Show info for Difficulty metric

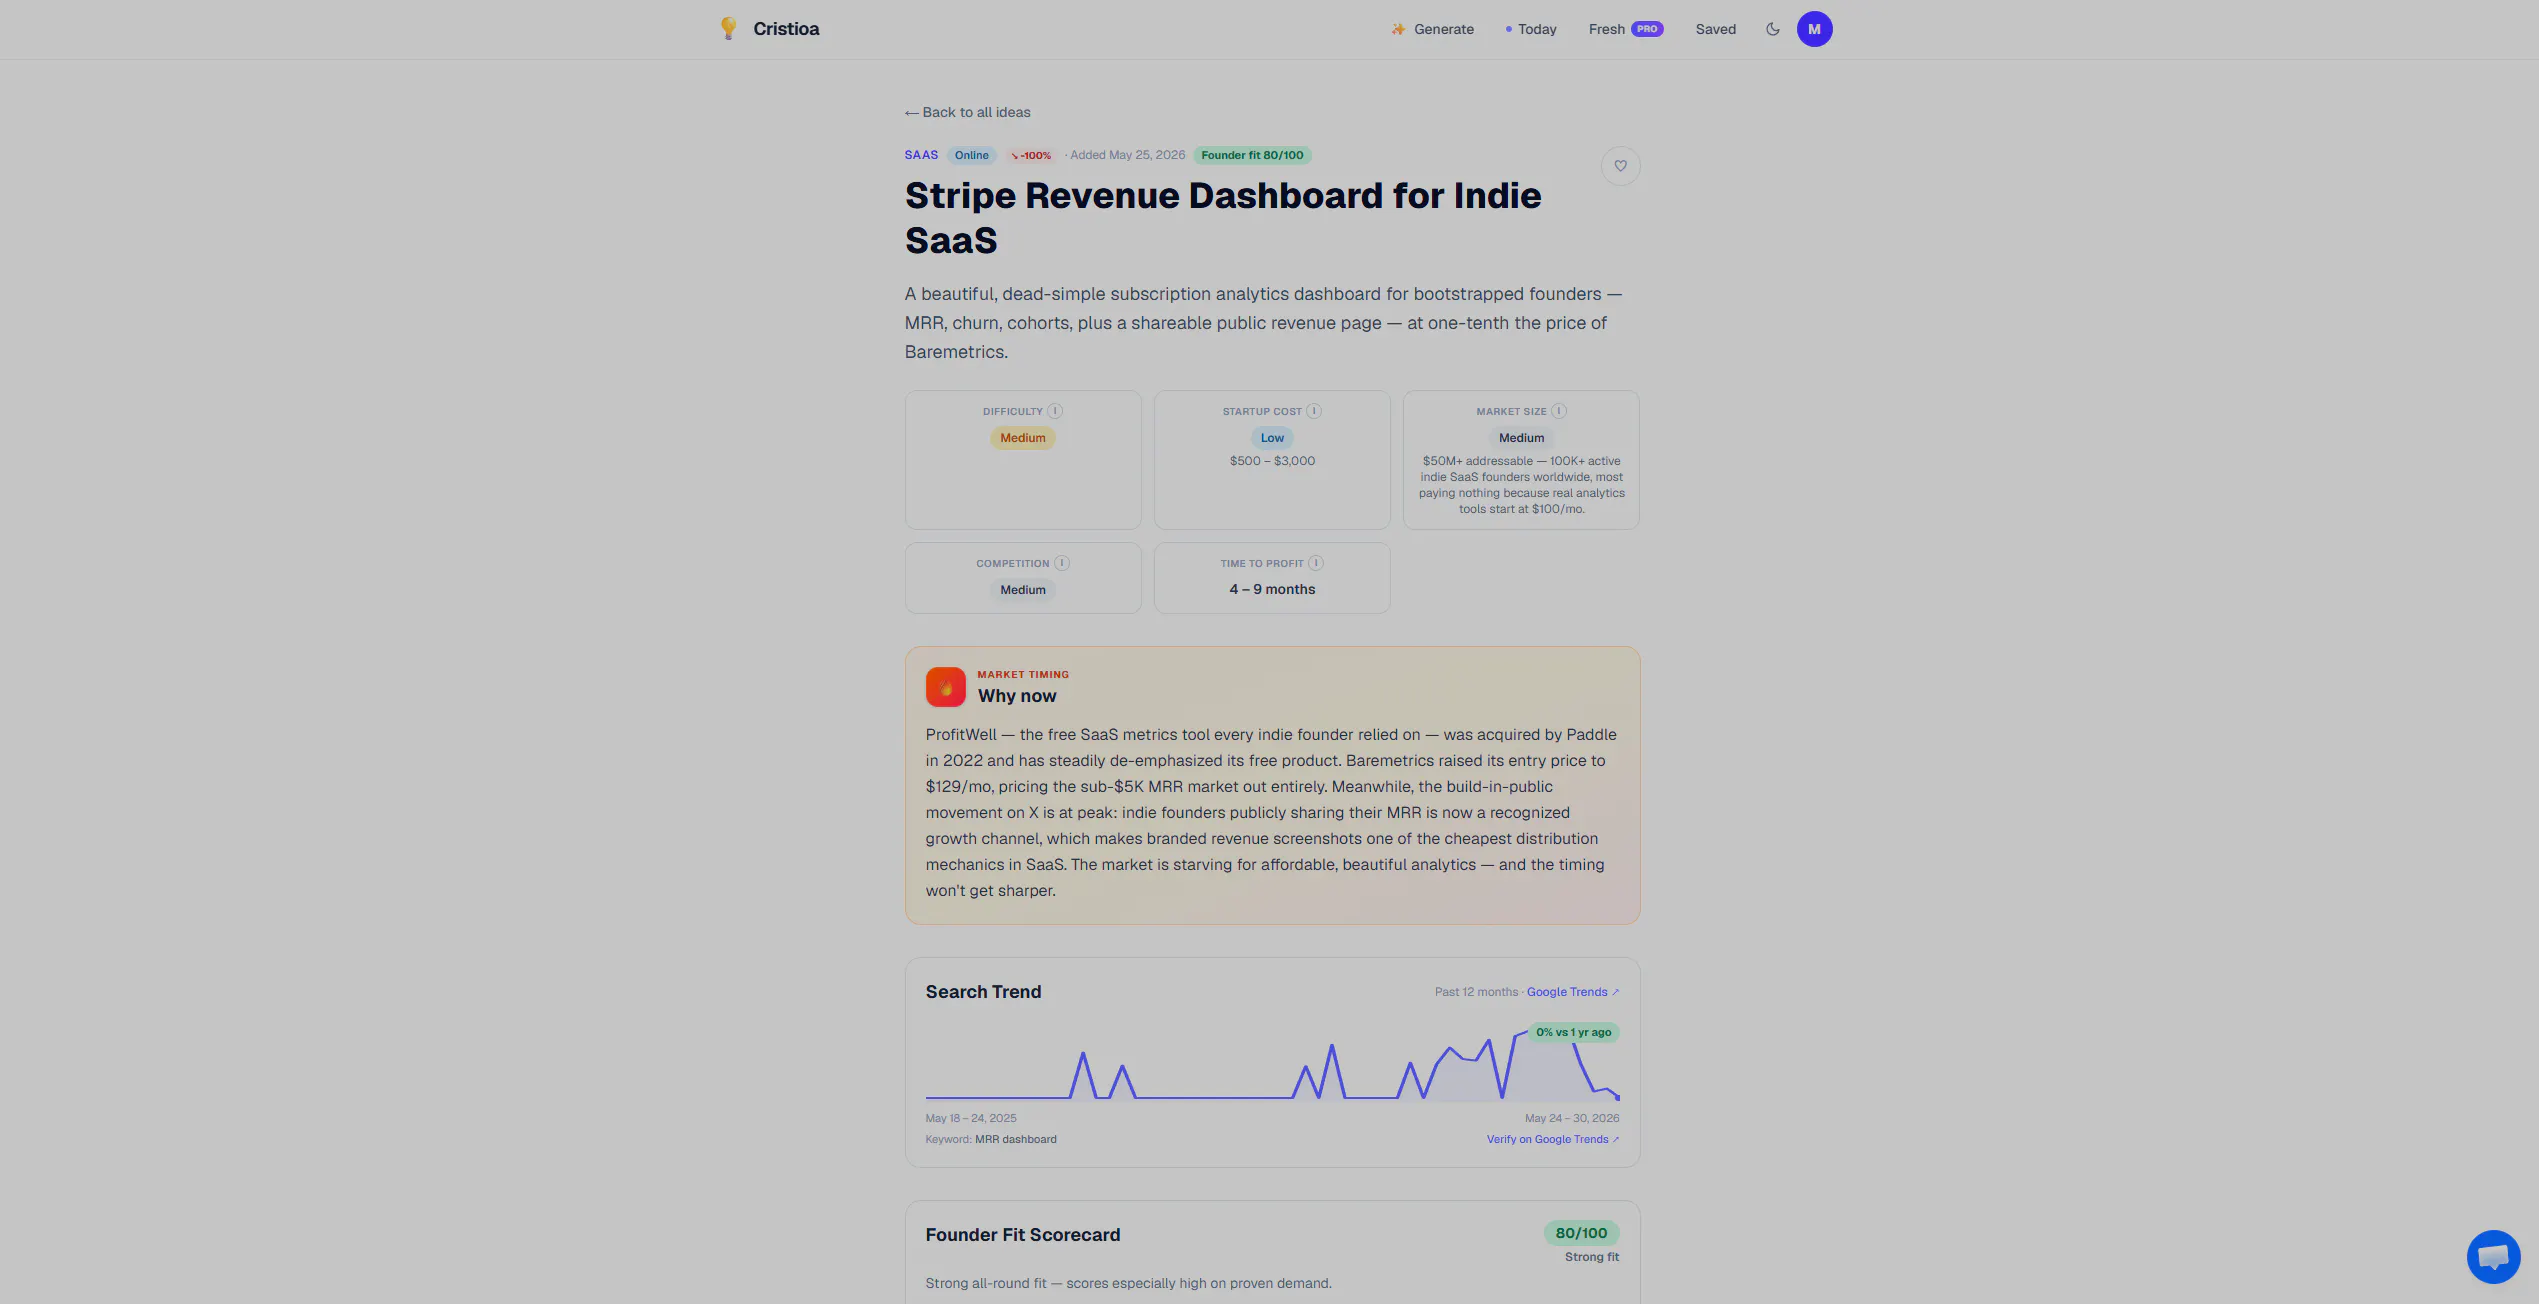pyautogui.click(x=1055, y=411)
